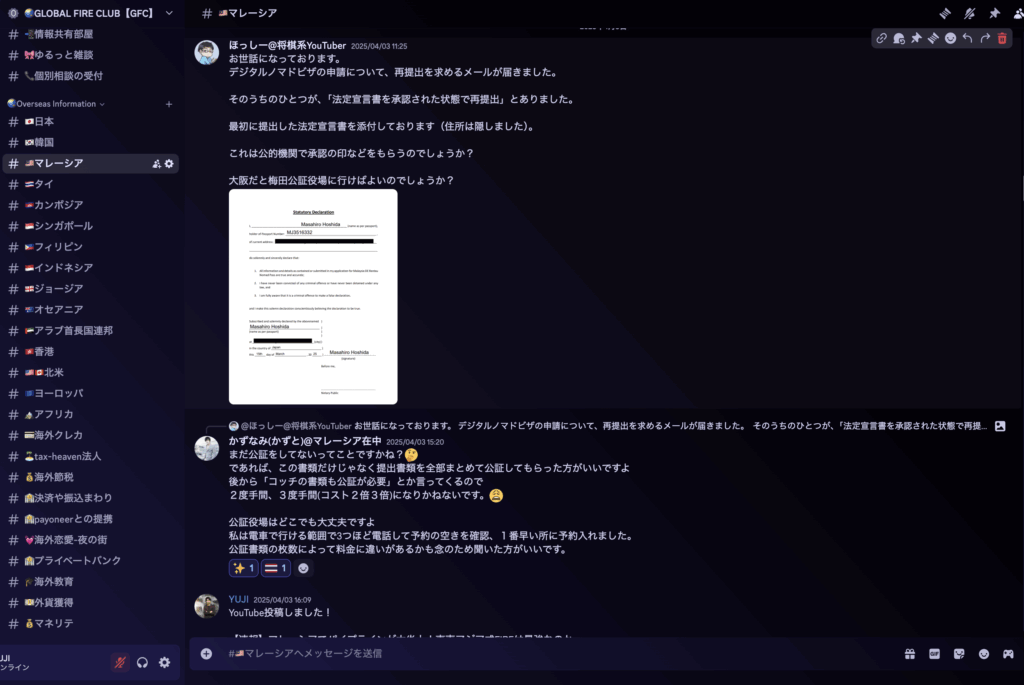The image size is (1024, 685).
Task: Send a gift with the gift box icon
Action: point(910,654)
